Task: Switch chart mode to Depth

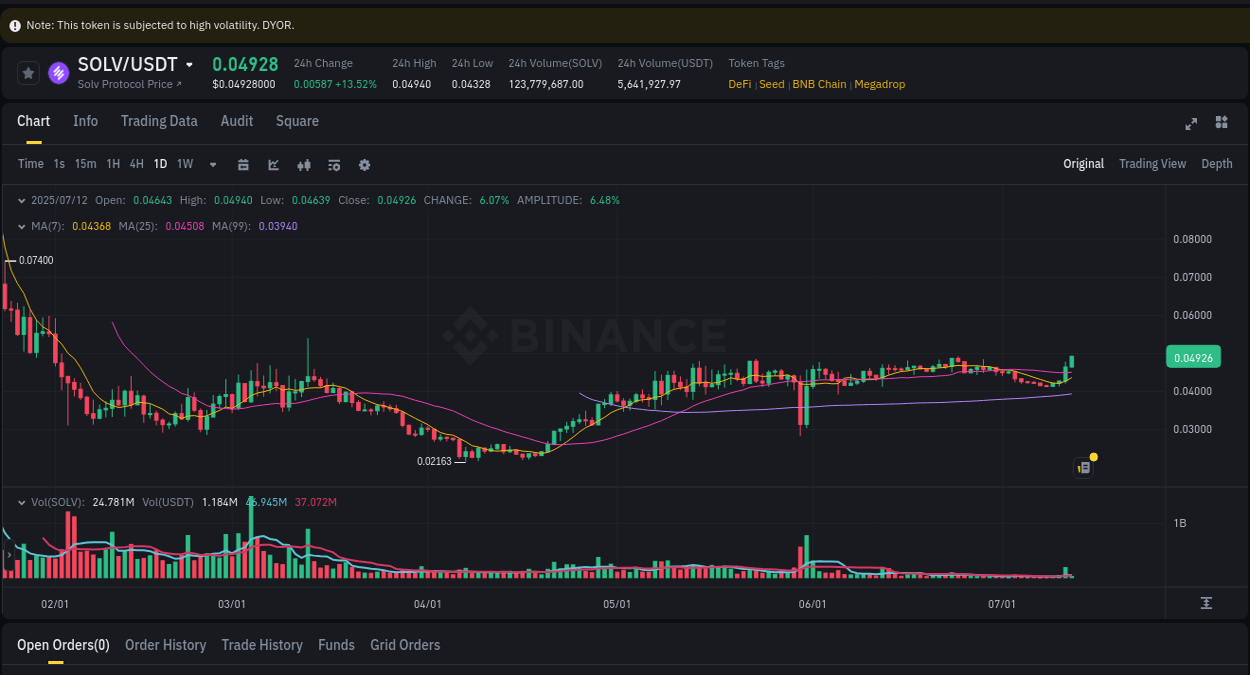Action: 1217,163
